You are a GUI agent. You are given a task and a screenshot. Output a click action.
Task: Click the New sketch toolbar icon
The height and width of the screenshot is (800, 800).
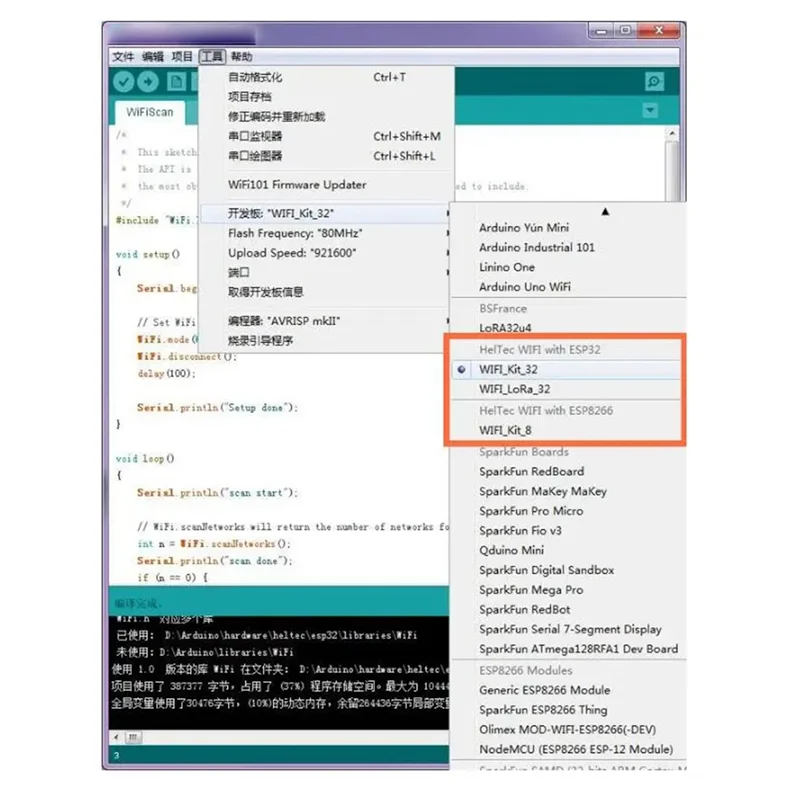177,82
